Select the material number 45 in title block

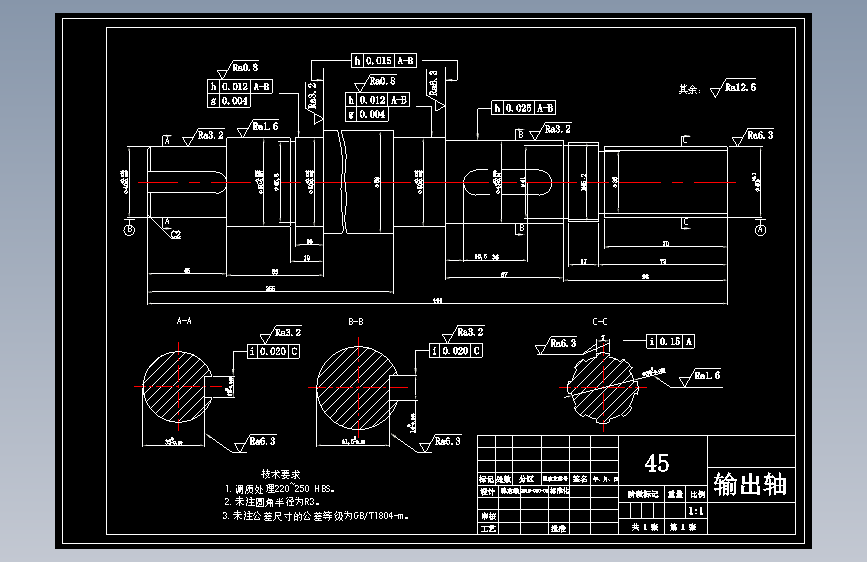pos(657,463)
